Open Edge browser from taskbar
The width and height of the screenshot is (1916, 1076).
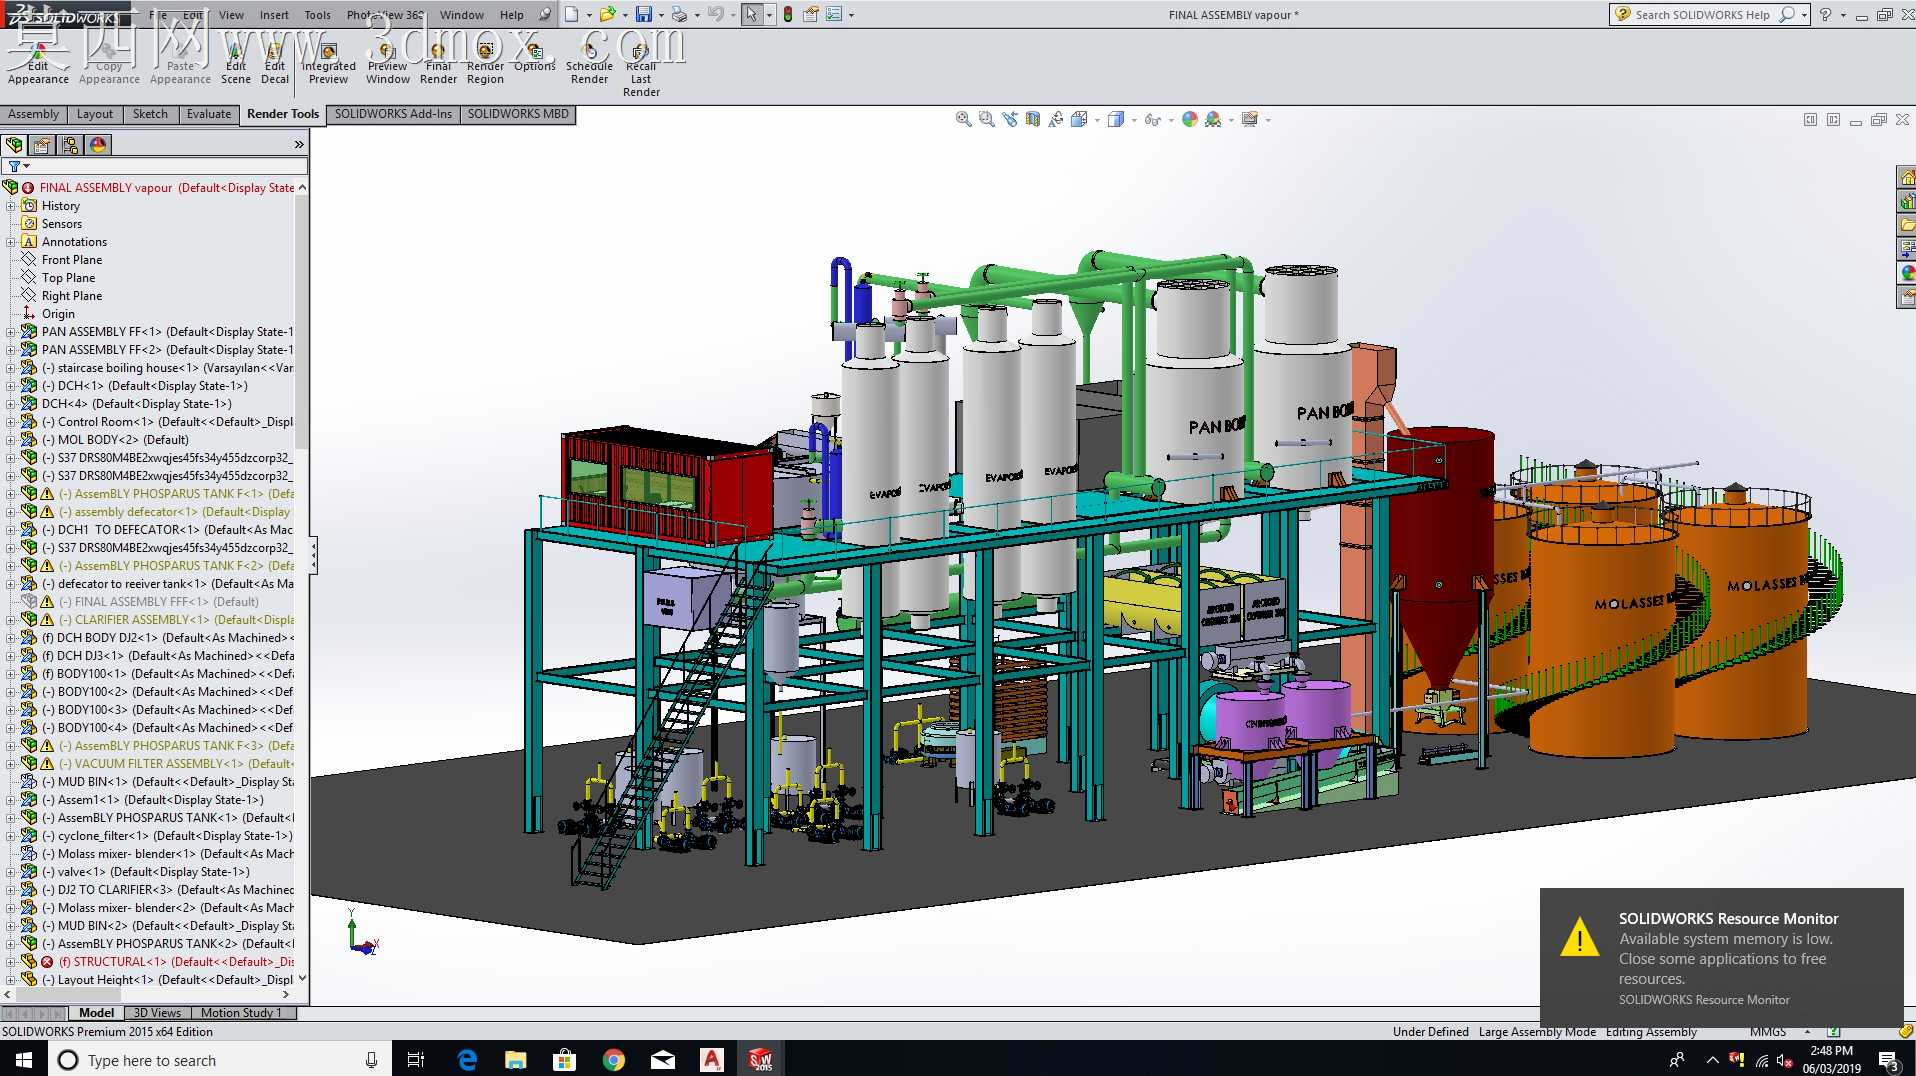[467, 1060]
